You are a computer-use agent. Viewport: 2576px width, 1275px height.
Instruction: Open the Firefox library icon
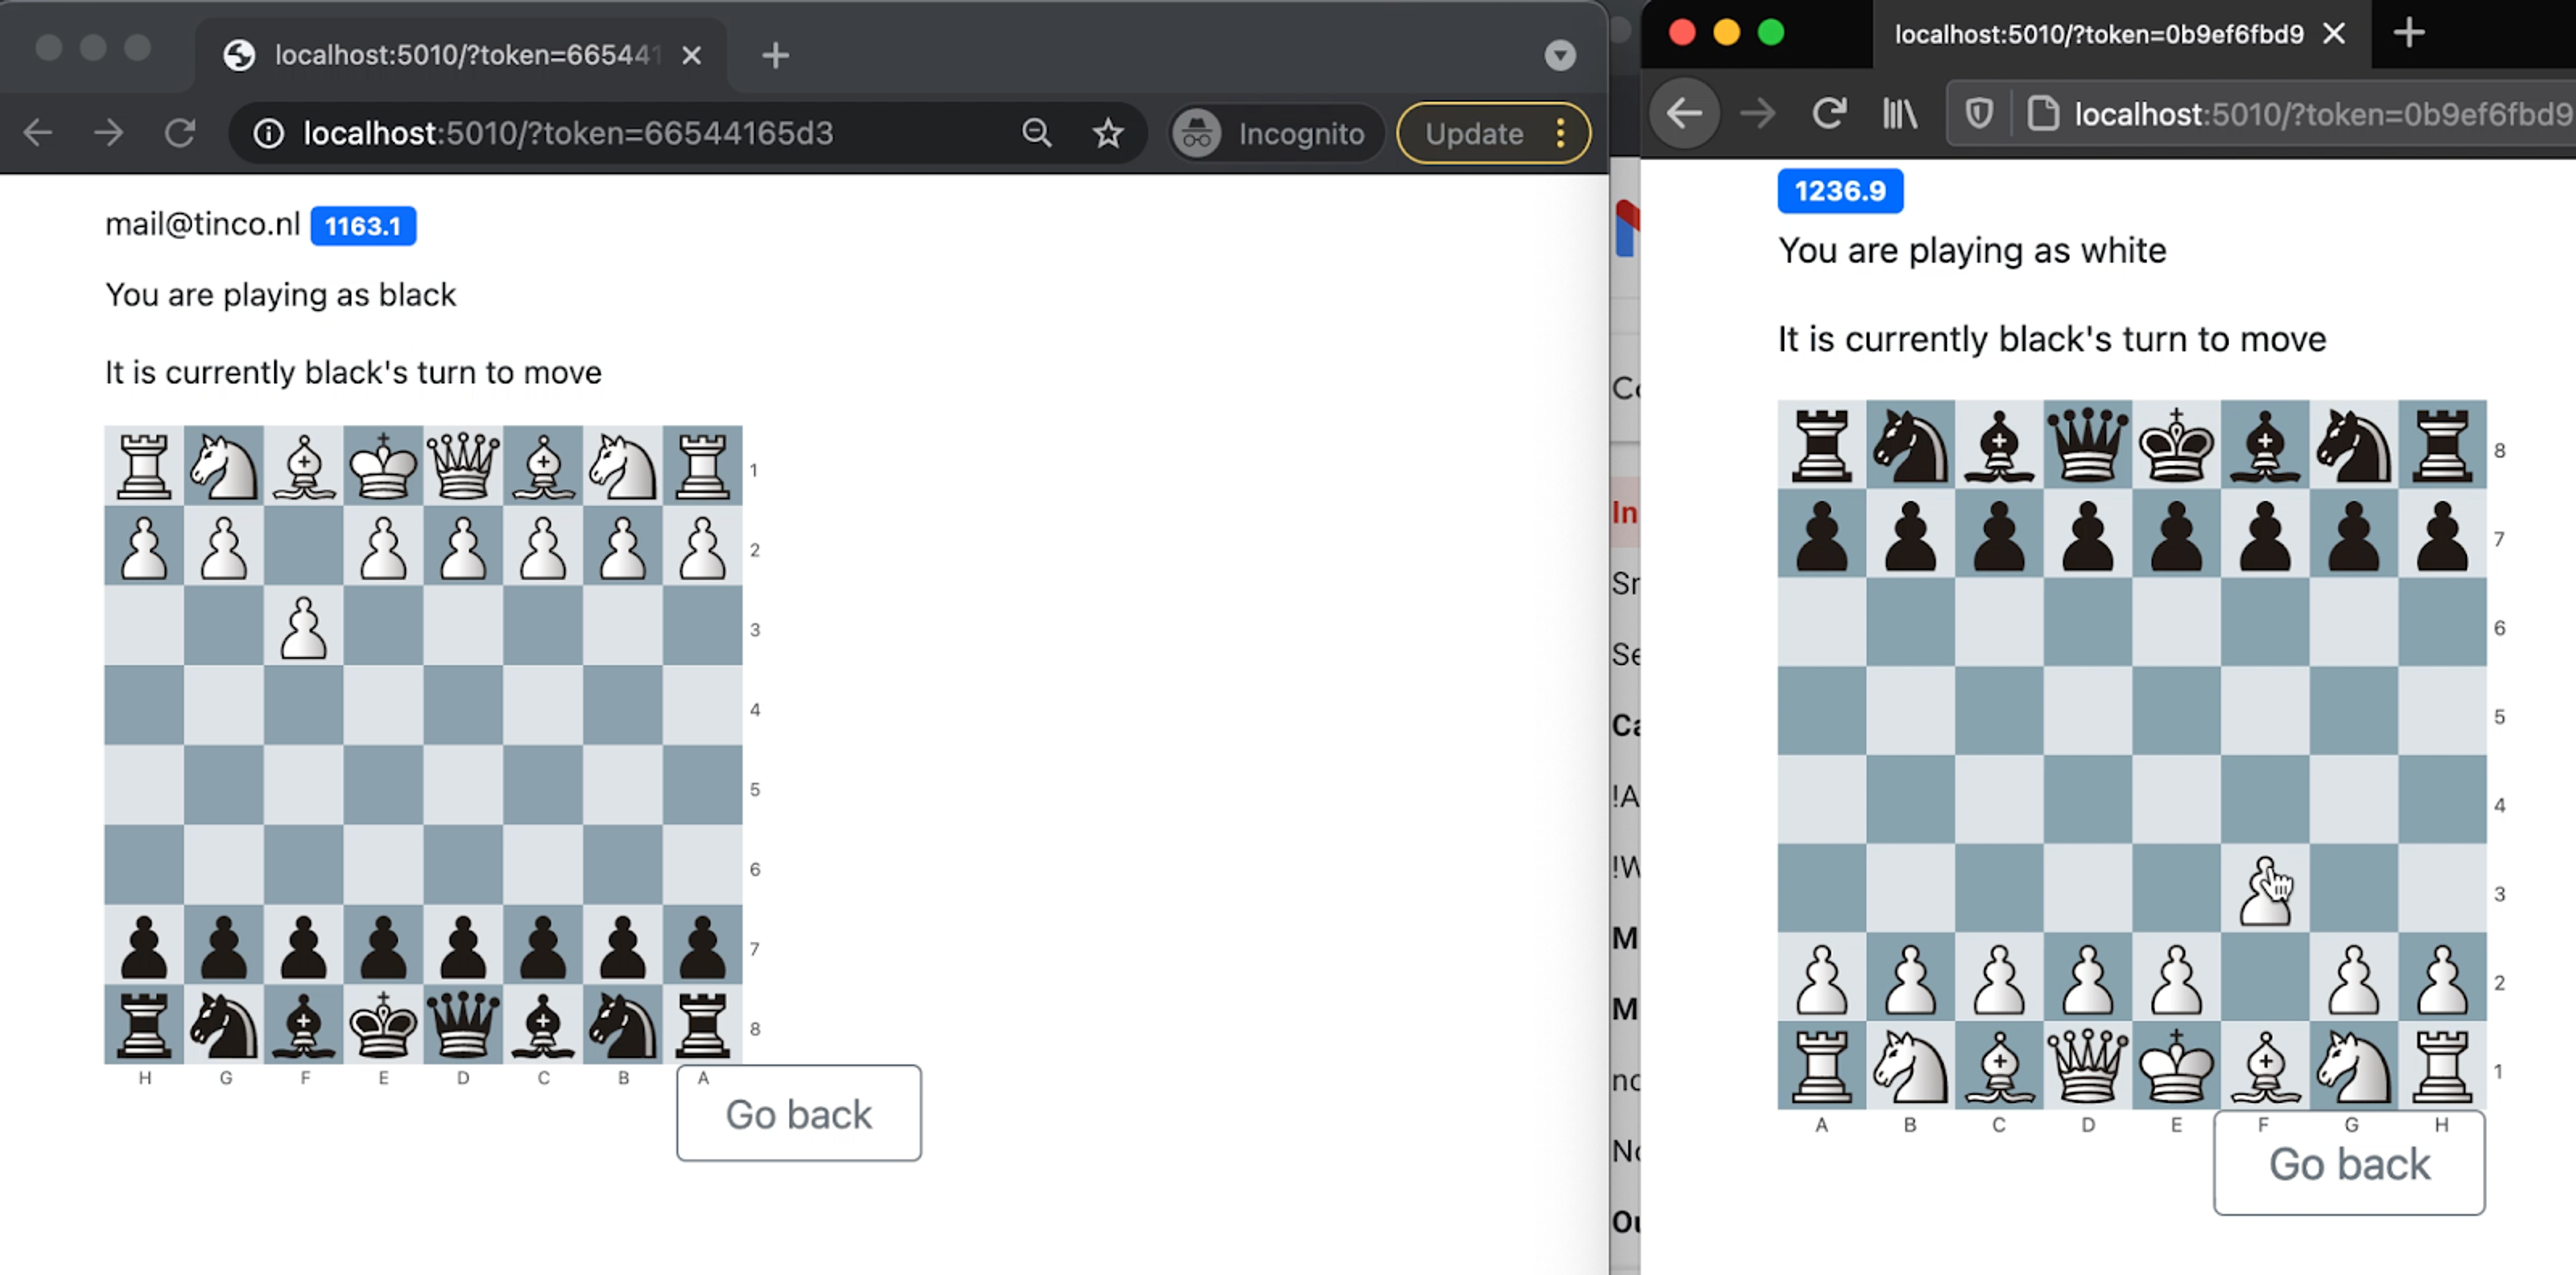(x=1899, y=114)
